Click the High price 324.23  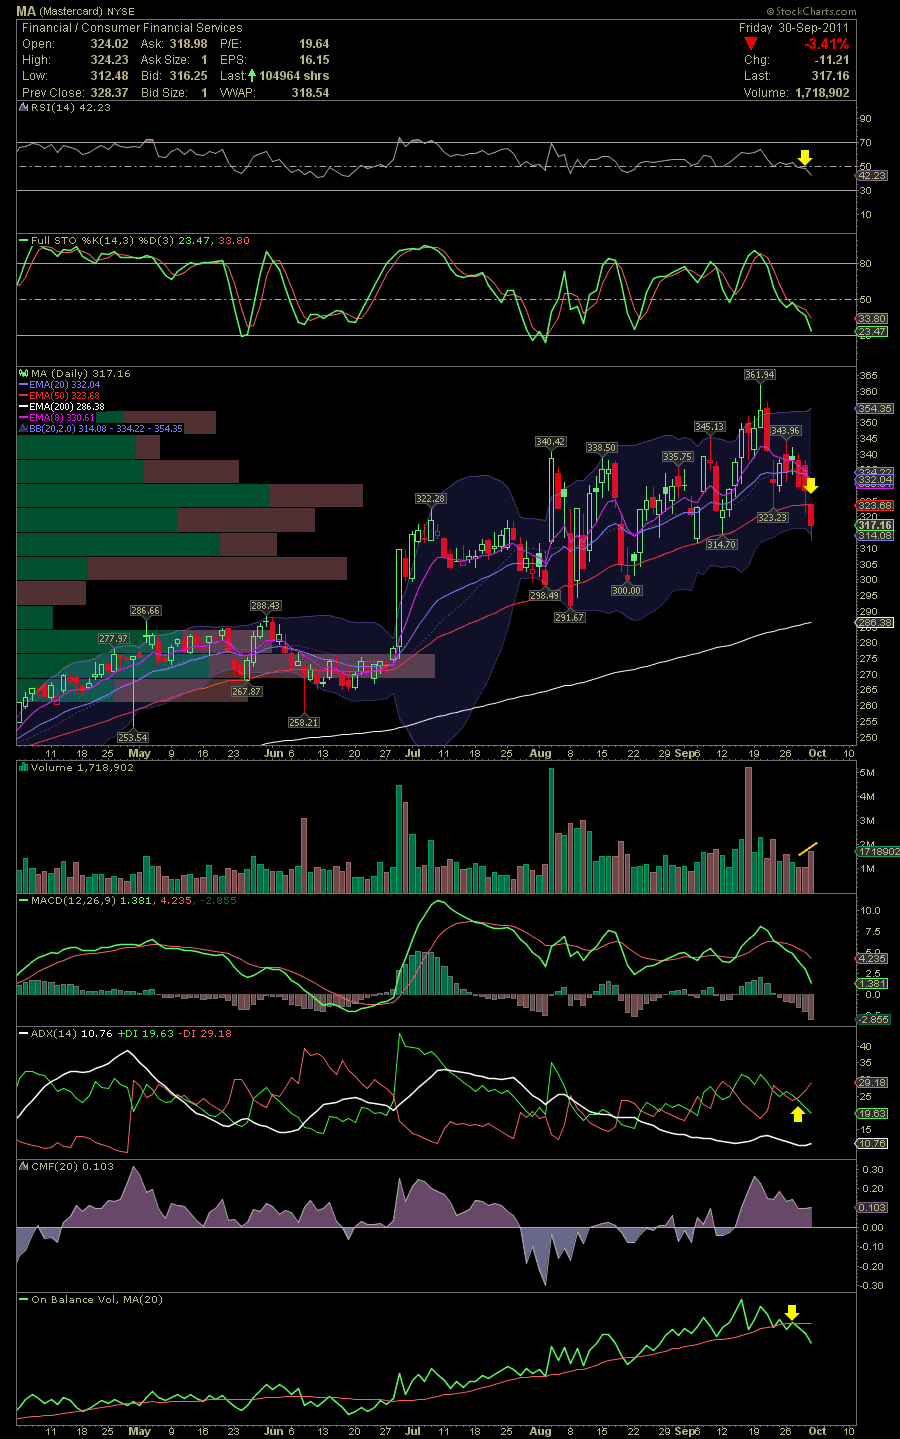(x=110, y=60)
